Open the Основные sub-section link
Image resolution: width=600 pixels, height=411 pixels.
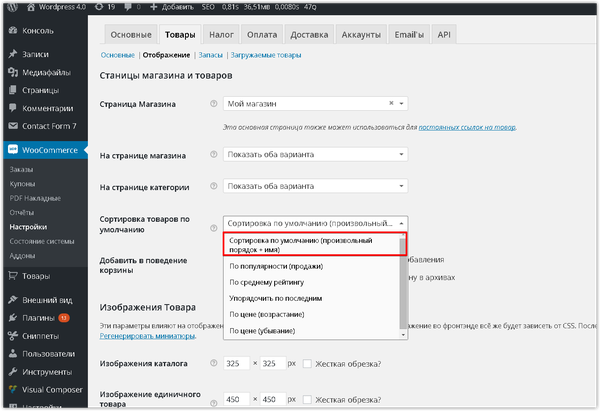[117, 55]
